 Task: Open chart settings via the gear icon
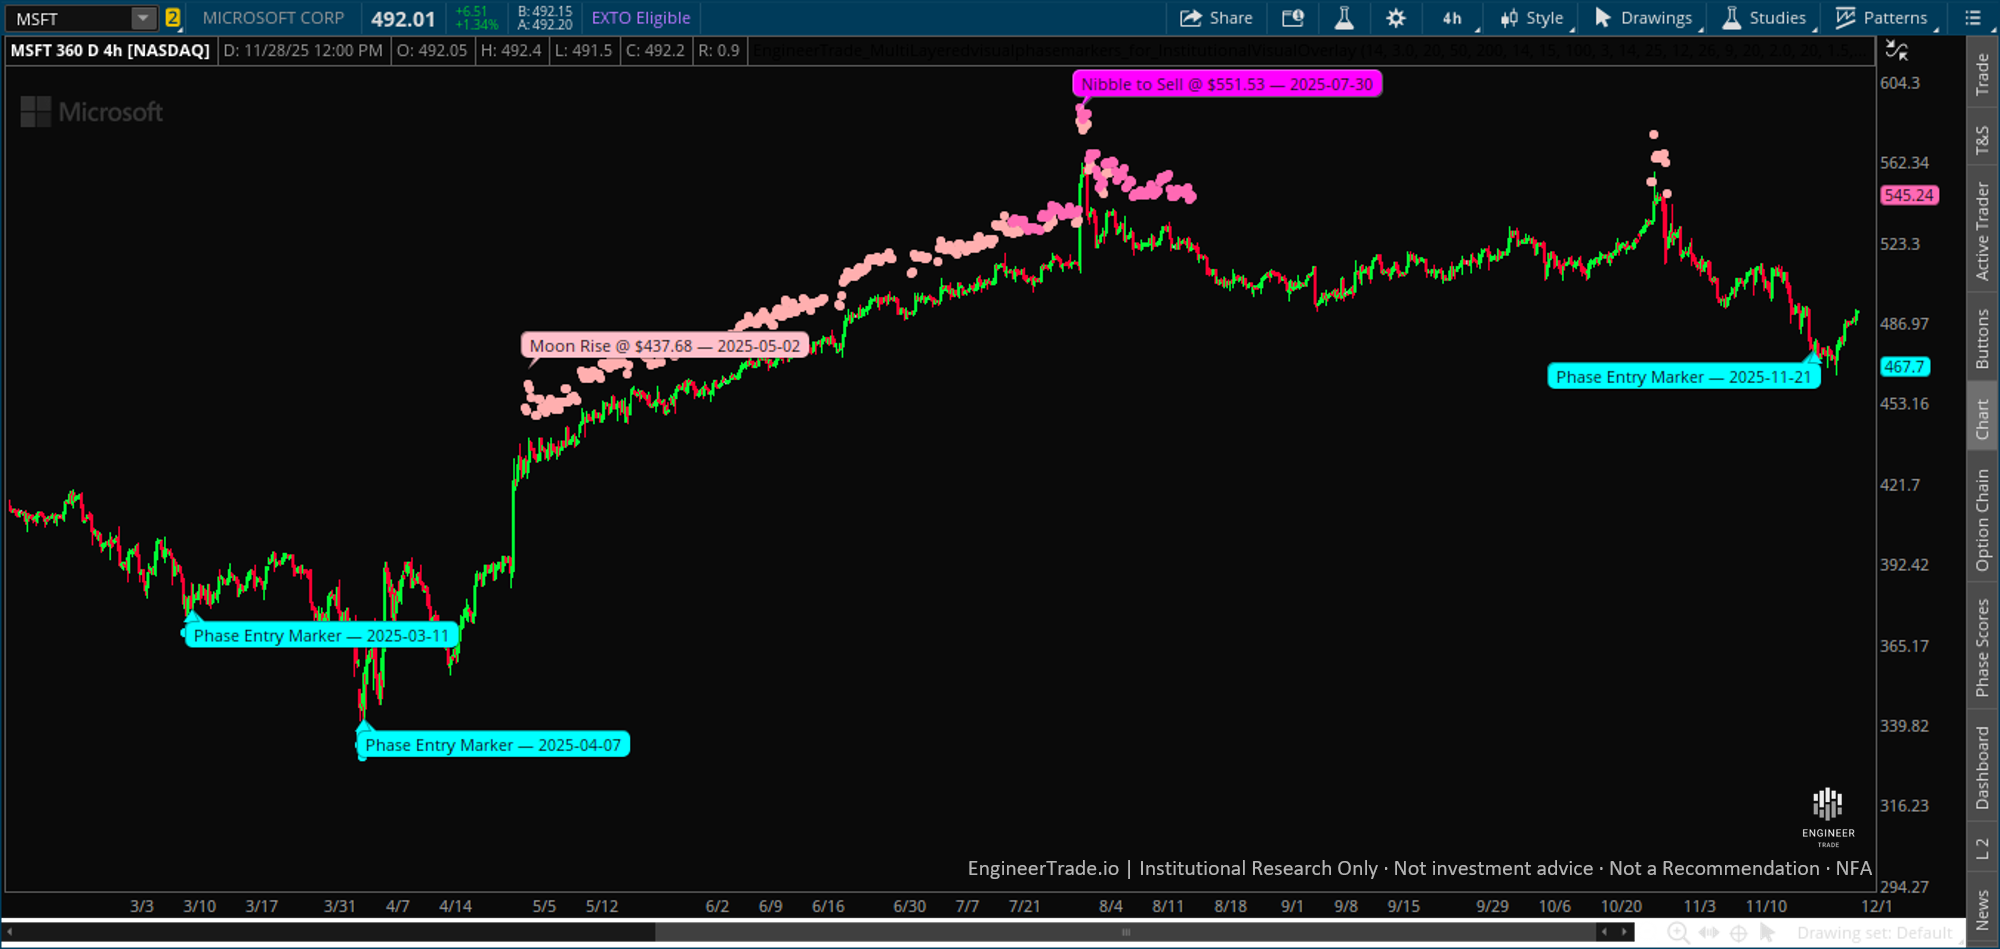coord(1395,17)
